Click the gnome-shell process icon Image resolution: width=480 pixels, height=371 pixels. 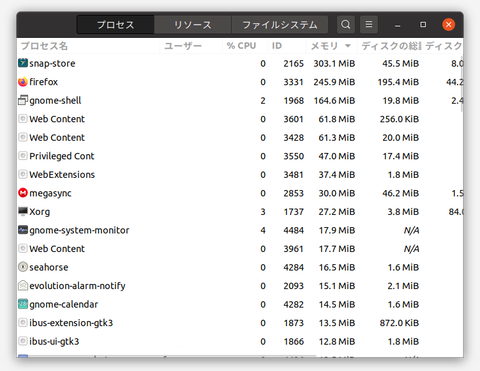(x=23, y=100)
